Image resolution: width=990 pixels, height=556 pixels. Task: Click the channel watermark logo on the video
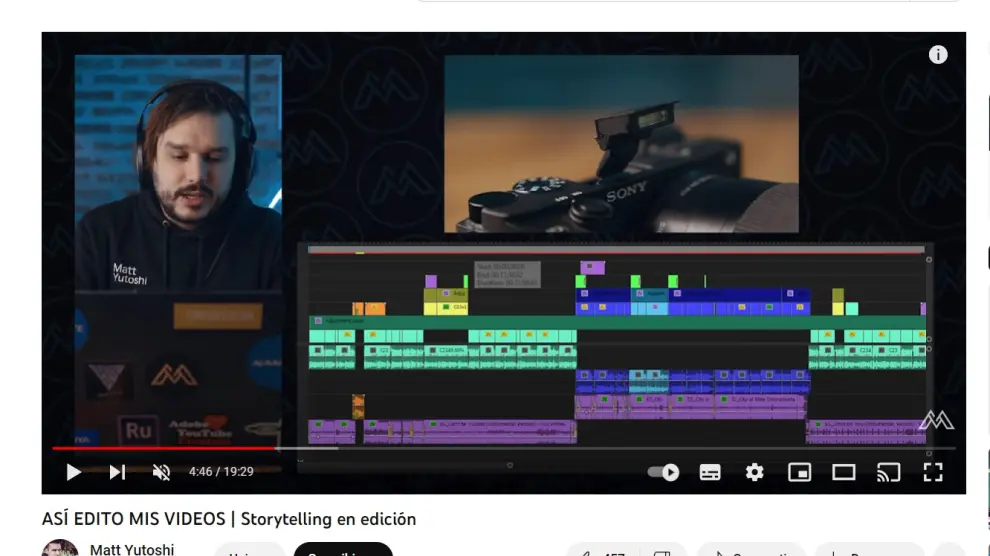pyautogui.click(x=936, y=420)
